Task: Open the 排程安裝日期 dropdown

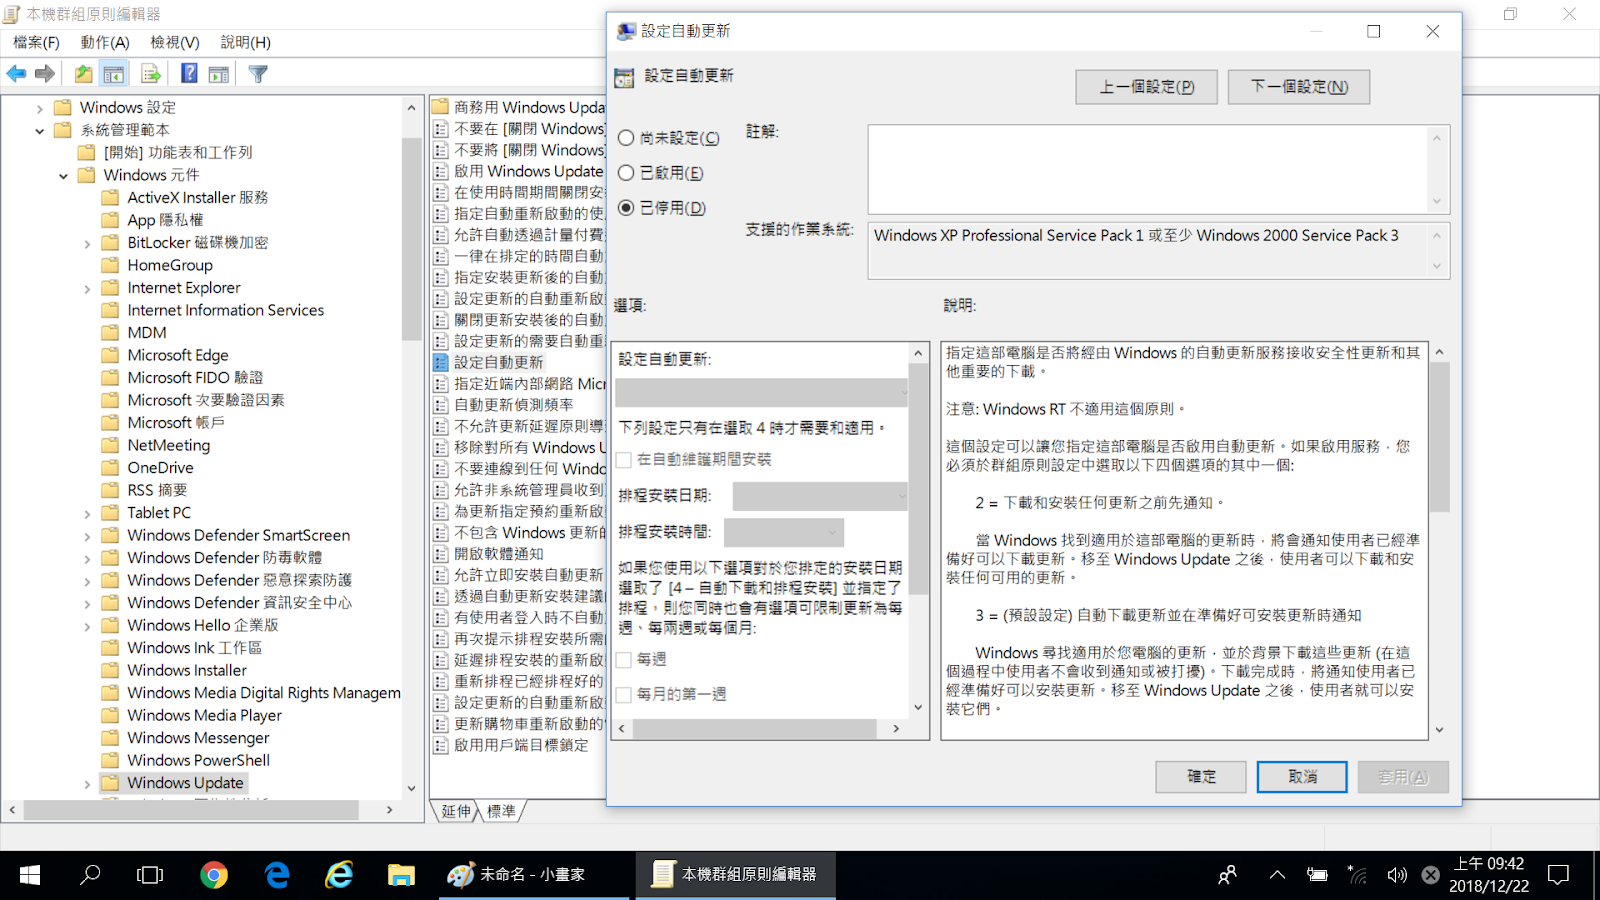Action: [820, 496]
